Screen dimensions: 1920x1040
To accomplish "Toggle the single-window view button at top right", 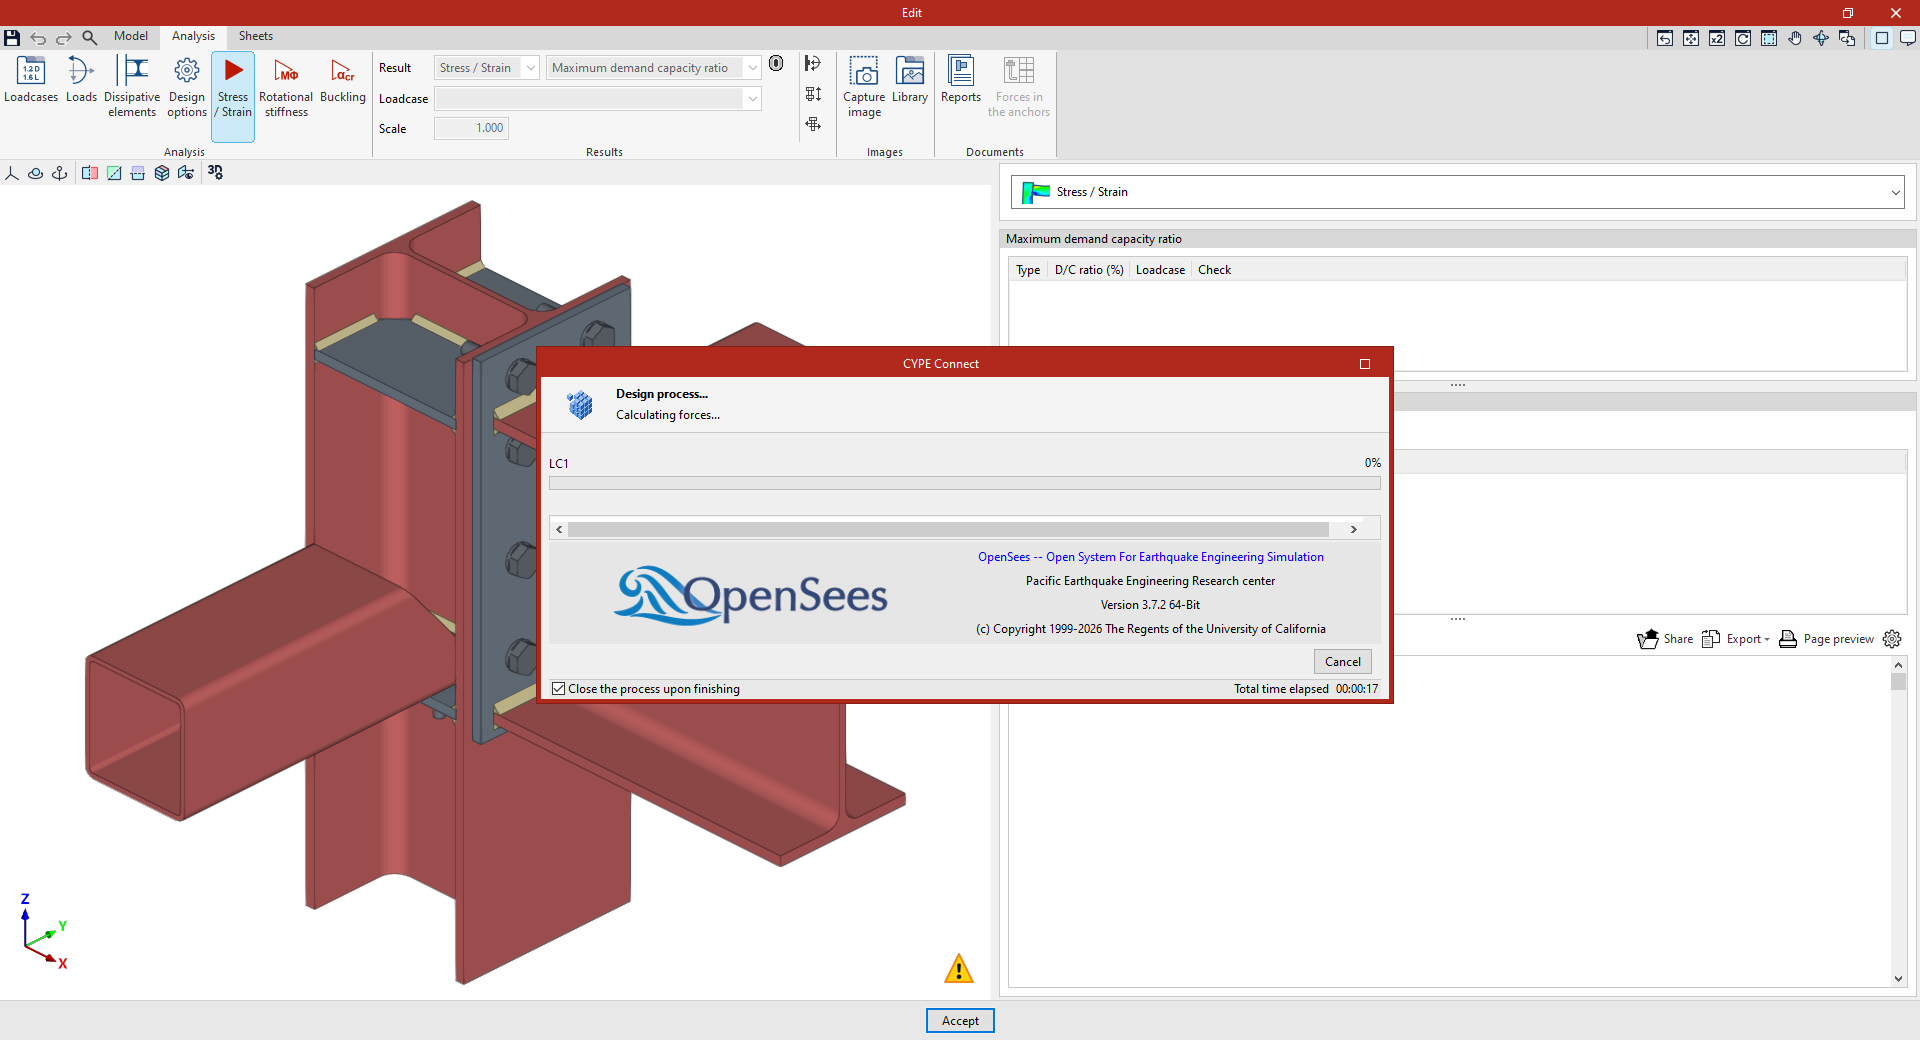I will pyautogui.click(x=1882, y=38).
